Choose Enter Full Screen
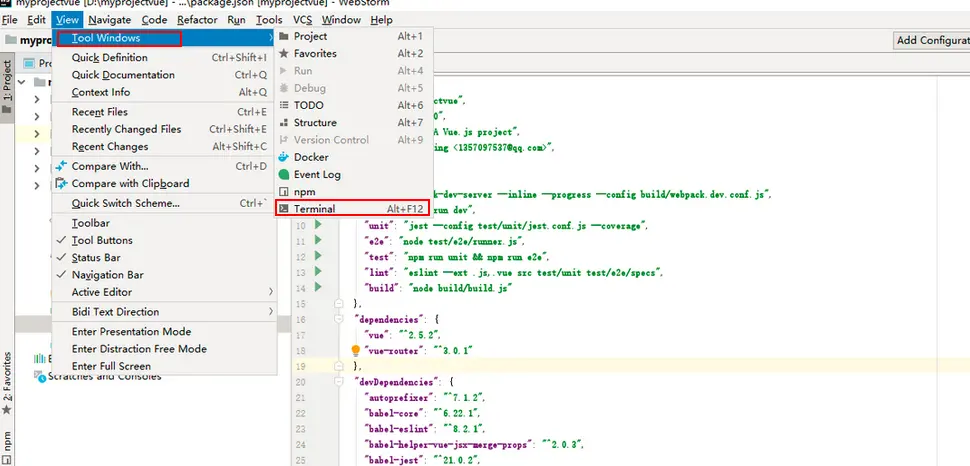The image size is (970, 466). tap(164, 366)
